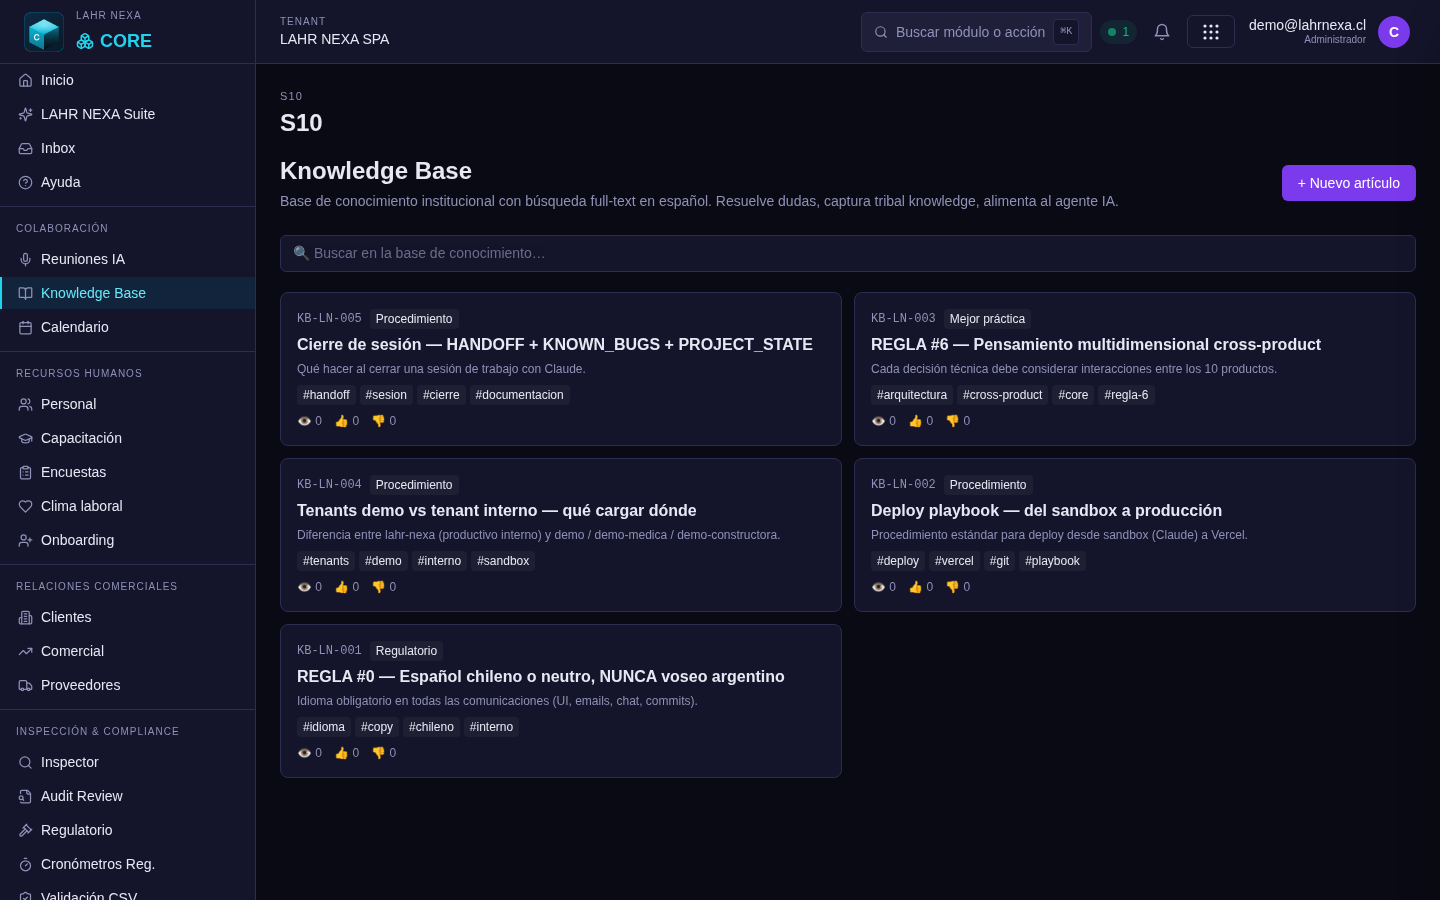Image resolution: width=1440 pixels, height=900 pixels.
Task: Click the Reuniones IA microphone icon
Action: [x=25, y=259]
